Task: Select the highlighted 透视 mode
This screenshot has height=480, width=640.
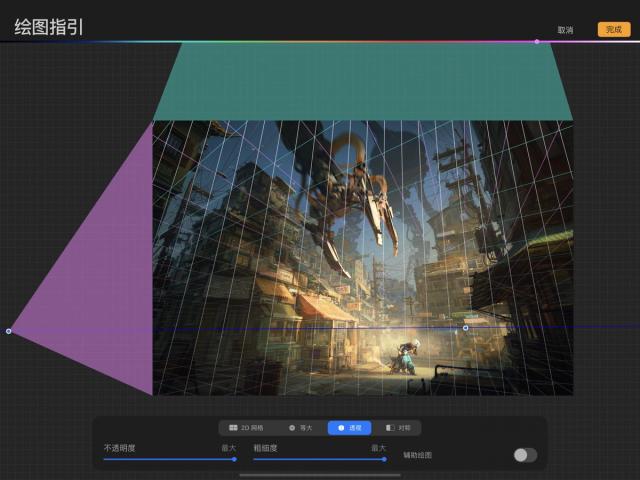Action: tap(349, 428)
